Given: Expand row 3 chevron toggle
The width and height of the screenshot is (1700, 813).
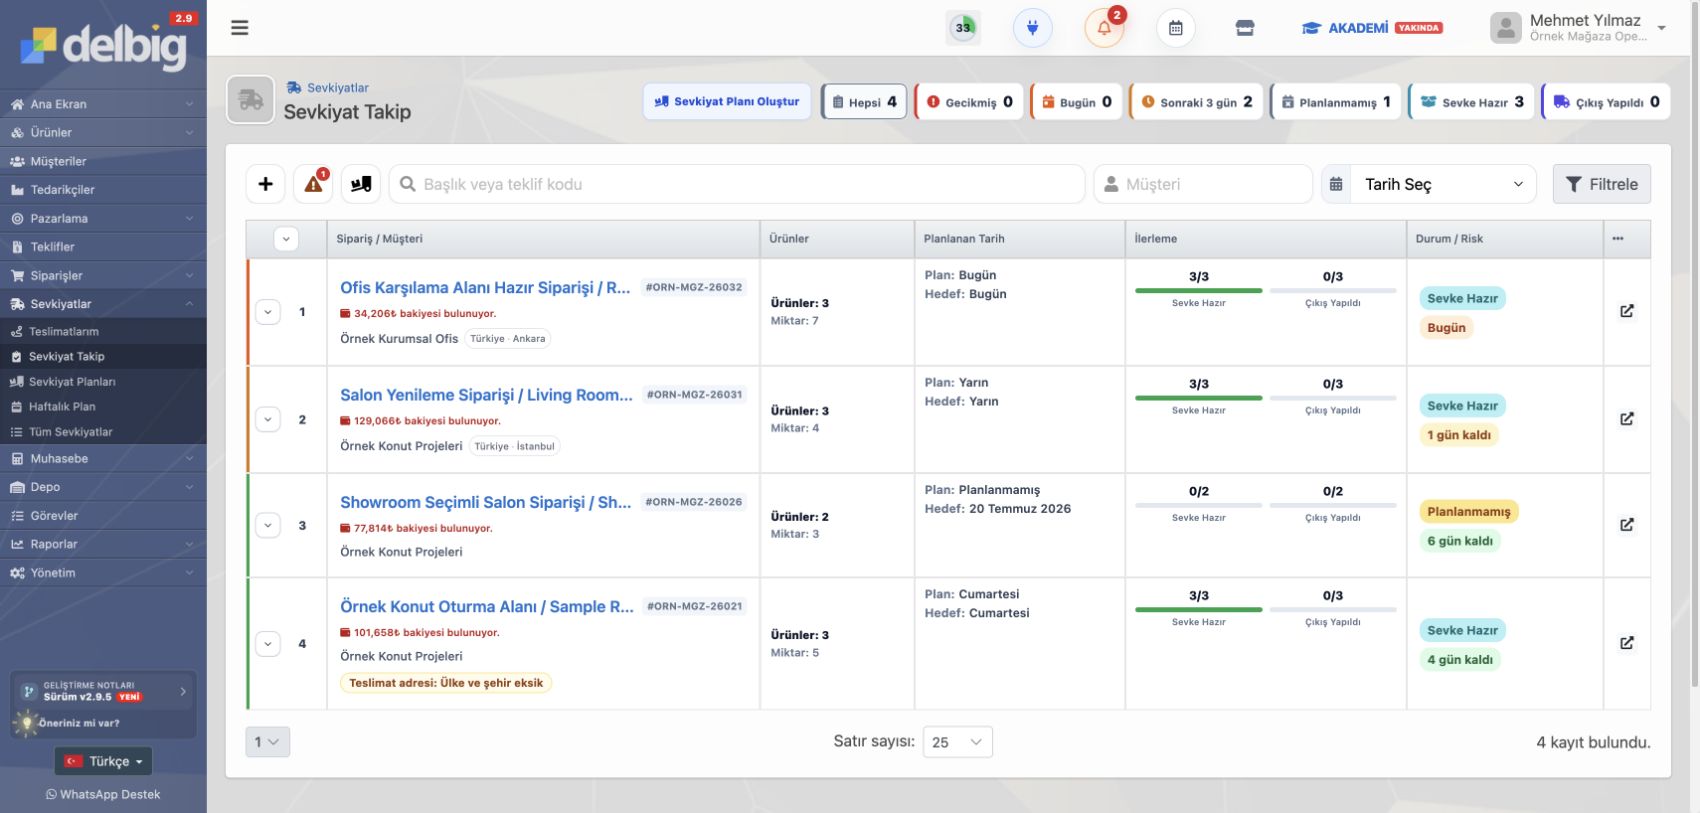Looking at the screenshot, I should tap(268, 525).
